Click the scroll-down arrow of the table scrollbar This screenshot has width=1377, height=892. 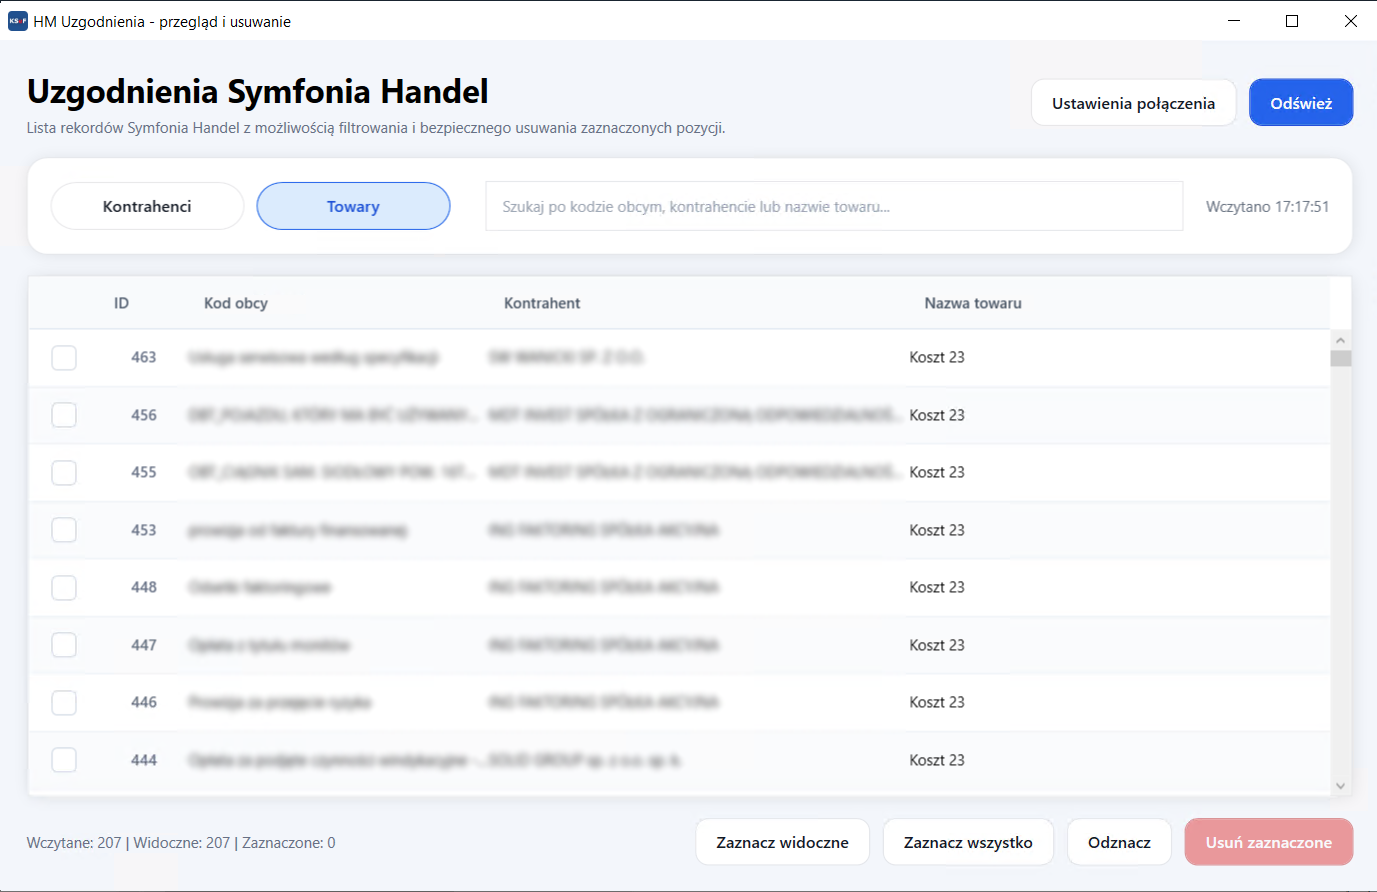point(1341,786)
